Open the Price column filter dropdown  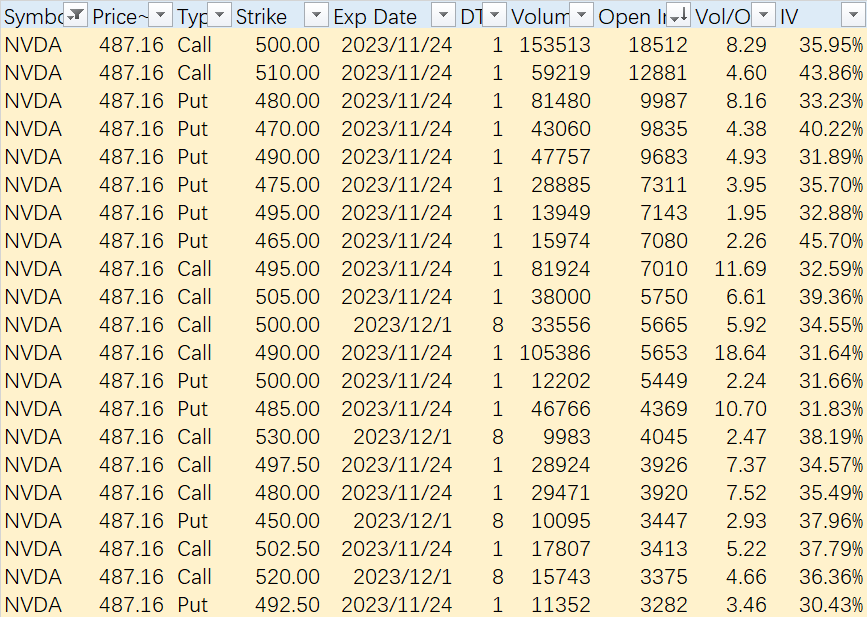coord(160,15)
